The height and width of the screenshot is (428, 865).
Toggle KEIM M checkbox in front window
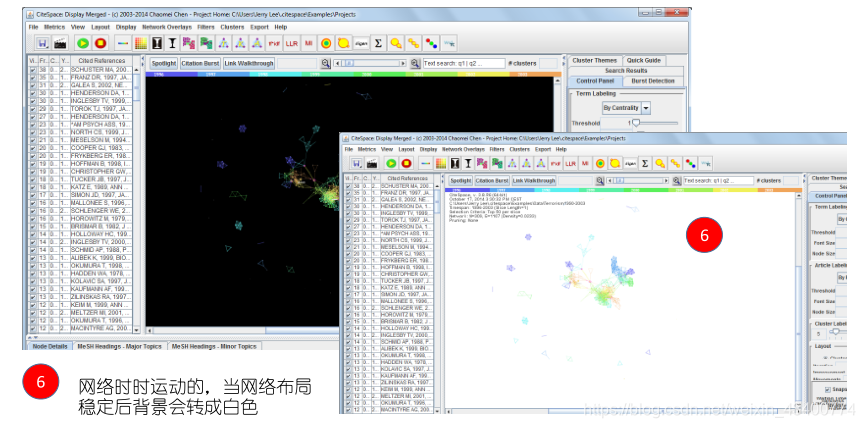pyautogui.click(x=348, y=389)
